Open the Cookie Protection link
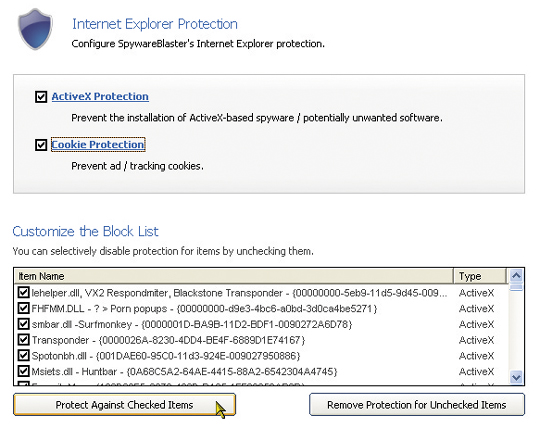540x428 pixels. 98,145
